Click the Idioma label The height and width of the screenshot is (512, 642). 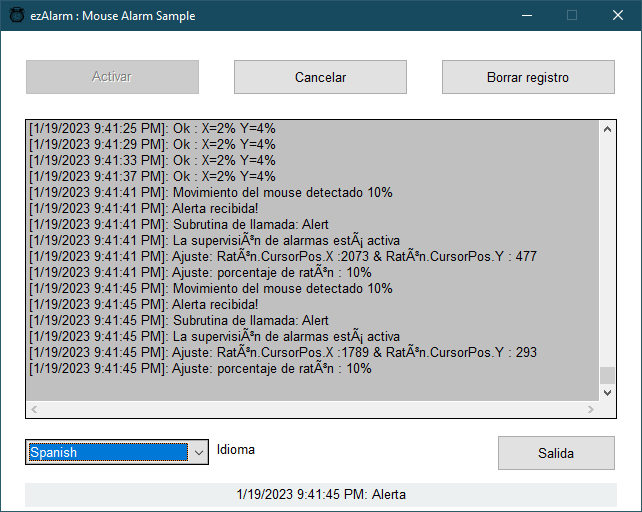(x=236, y=449)
